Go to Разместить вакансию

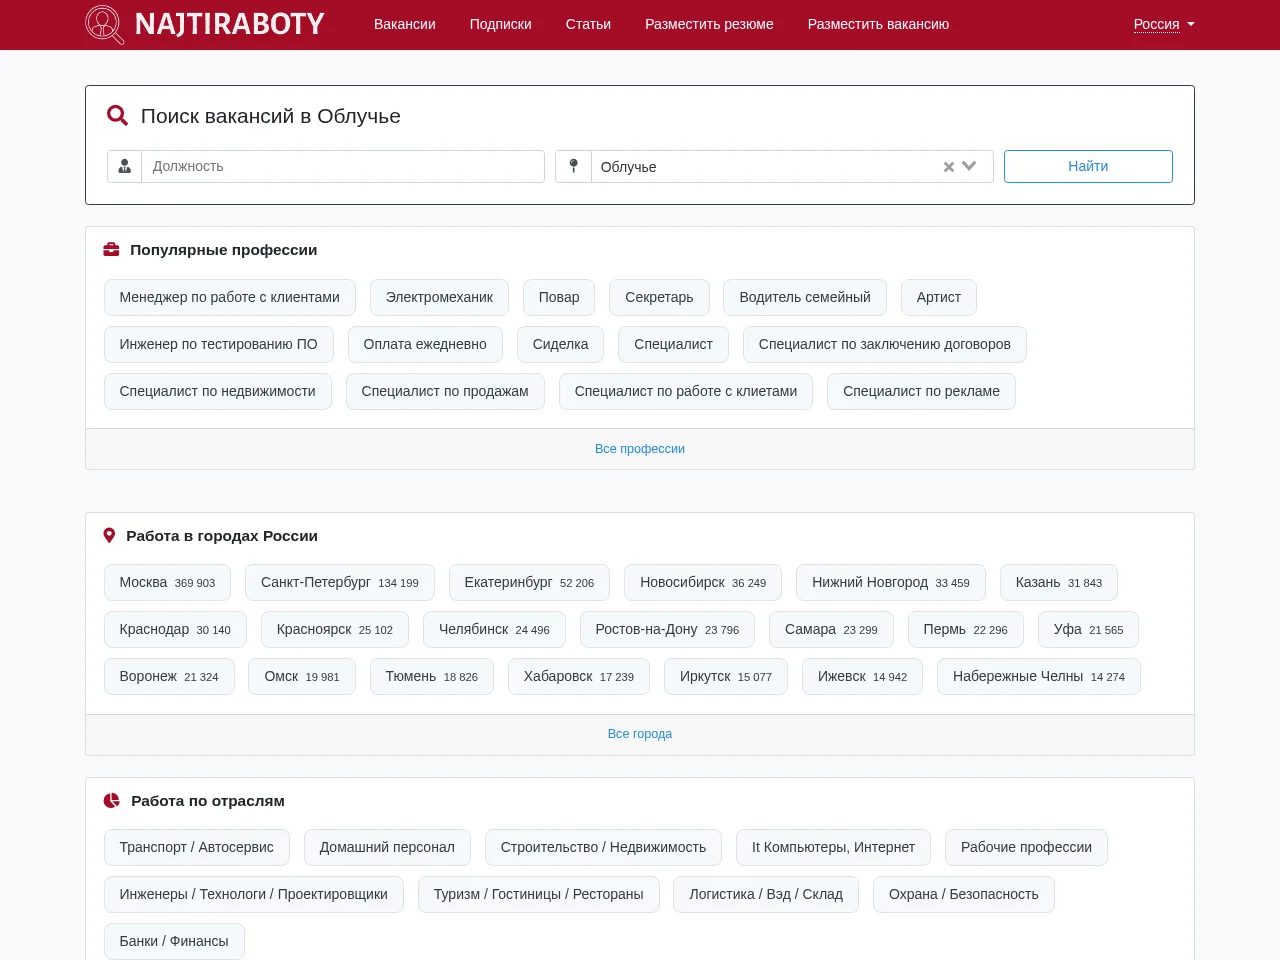(878, 24)
